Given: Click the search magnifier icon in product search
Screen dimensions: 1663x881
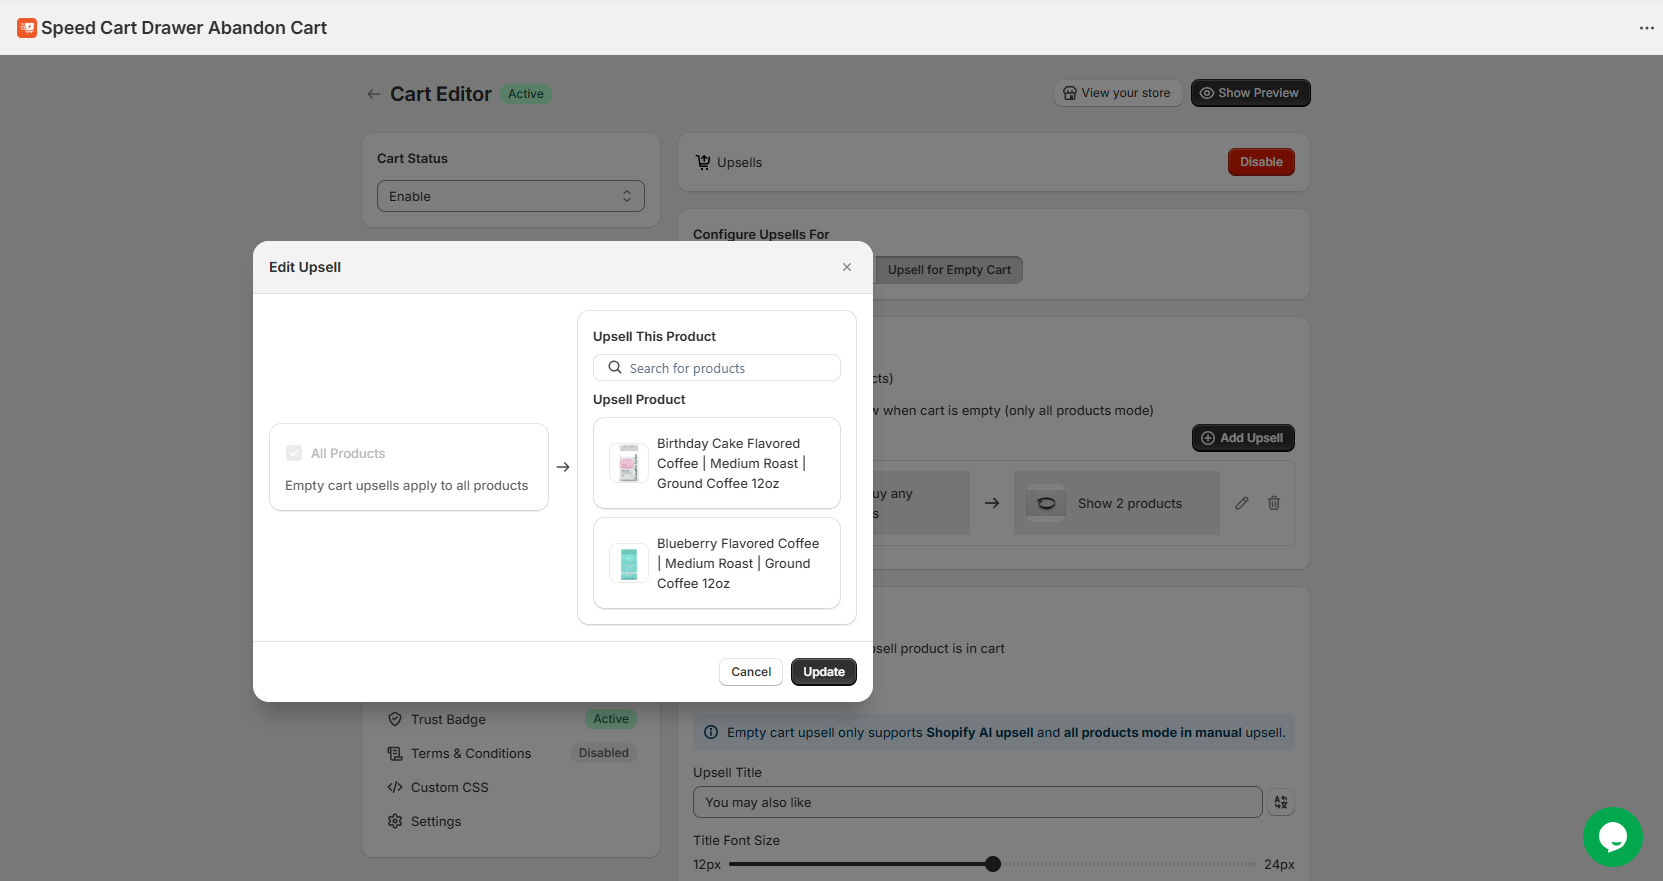Looking at the screenshot, I should [615, 368].
